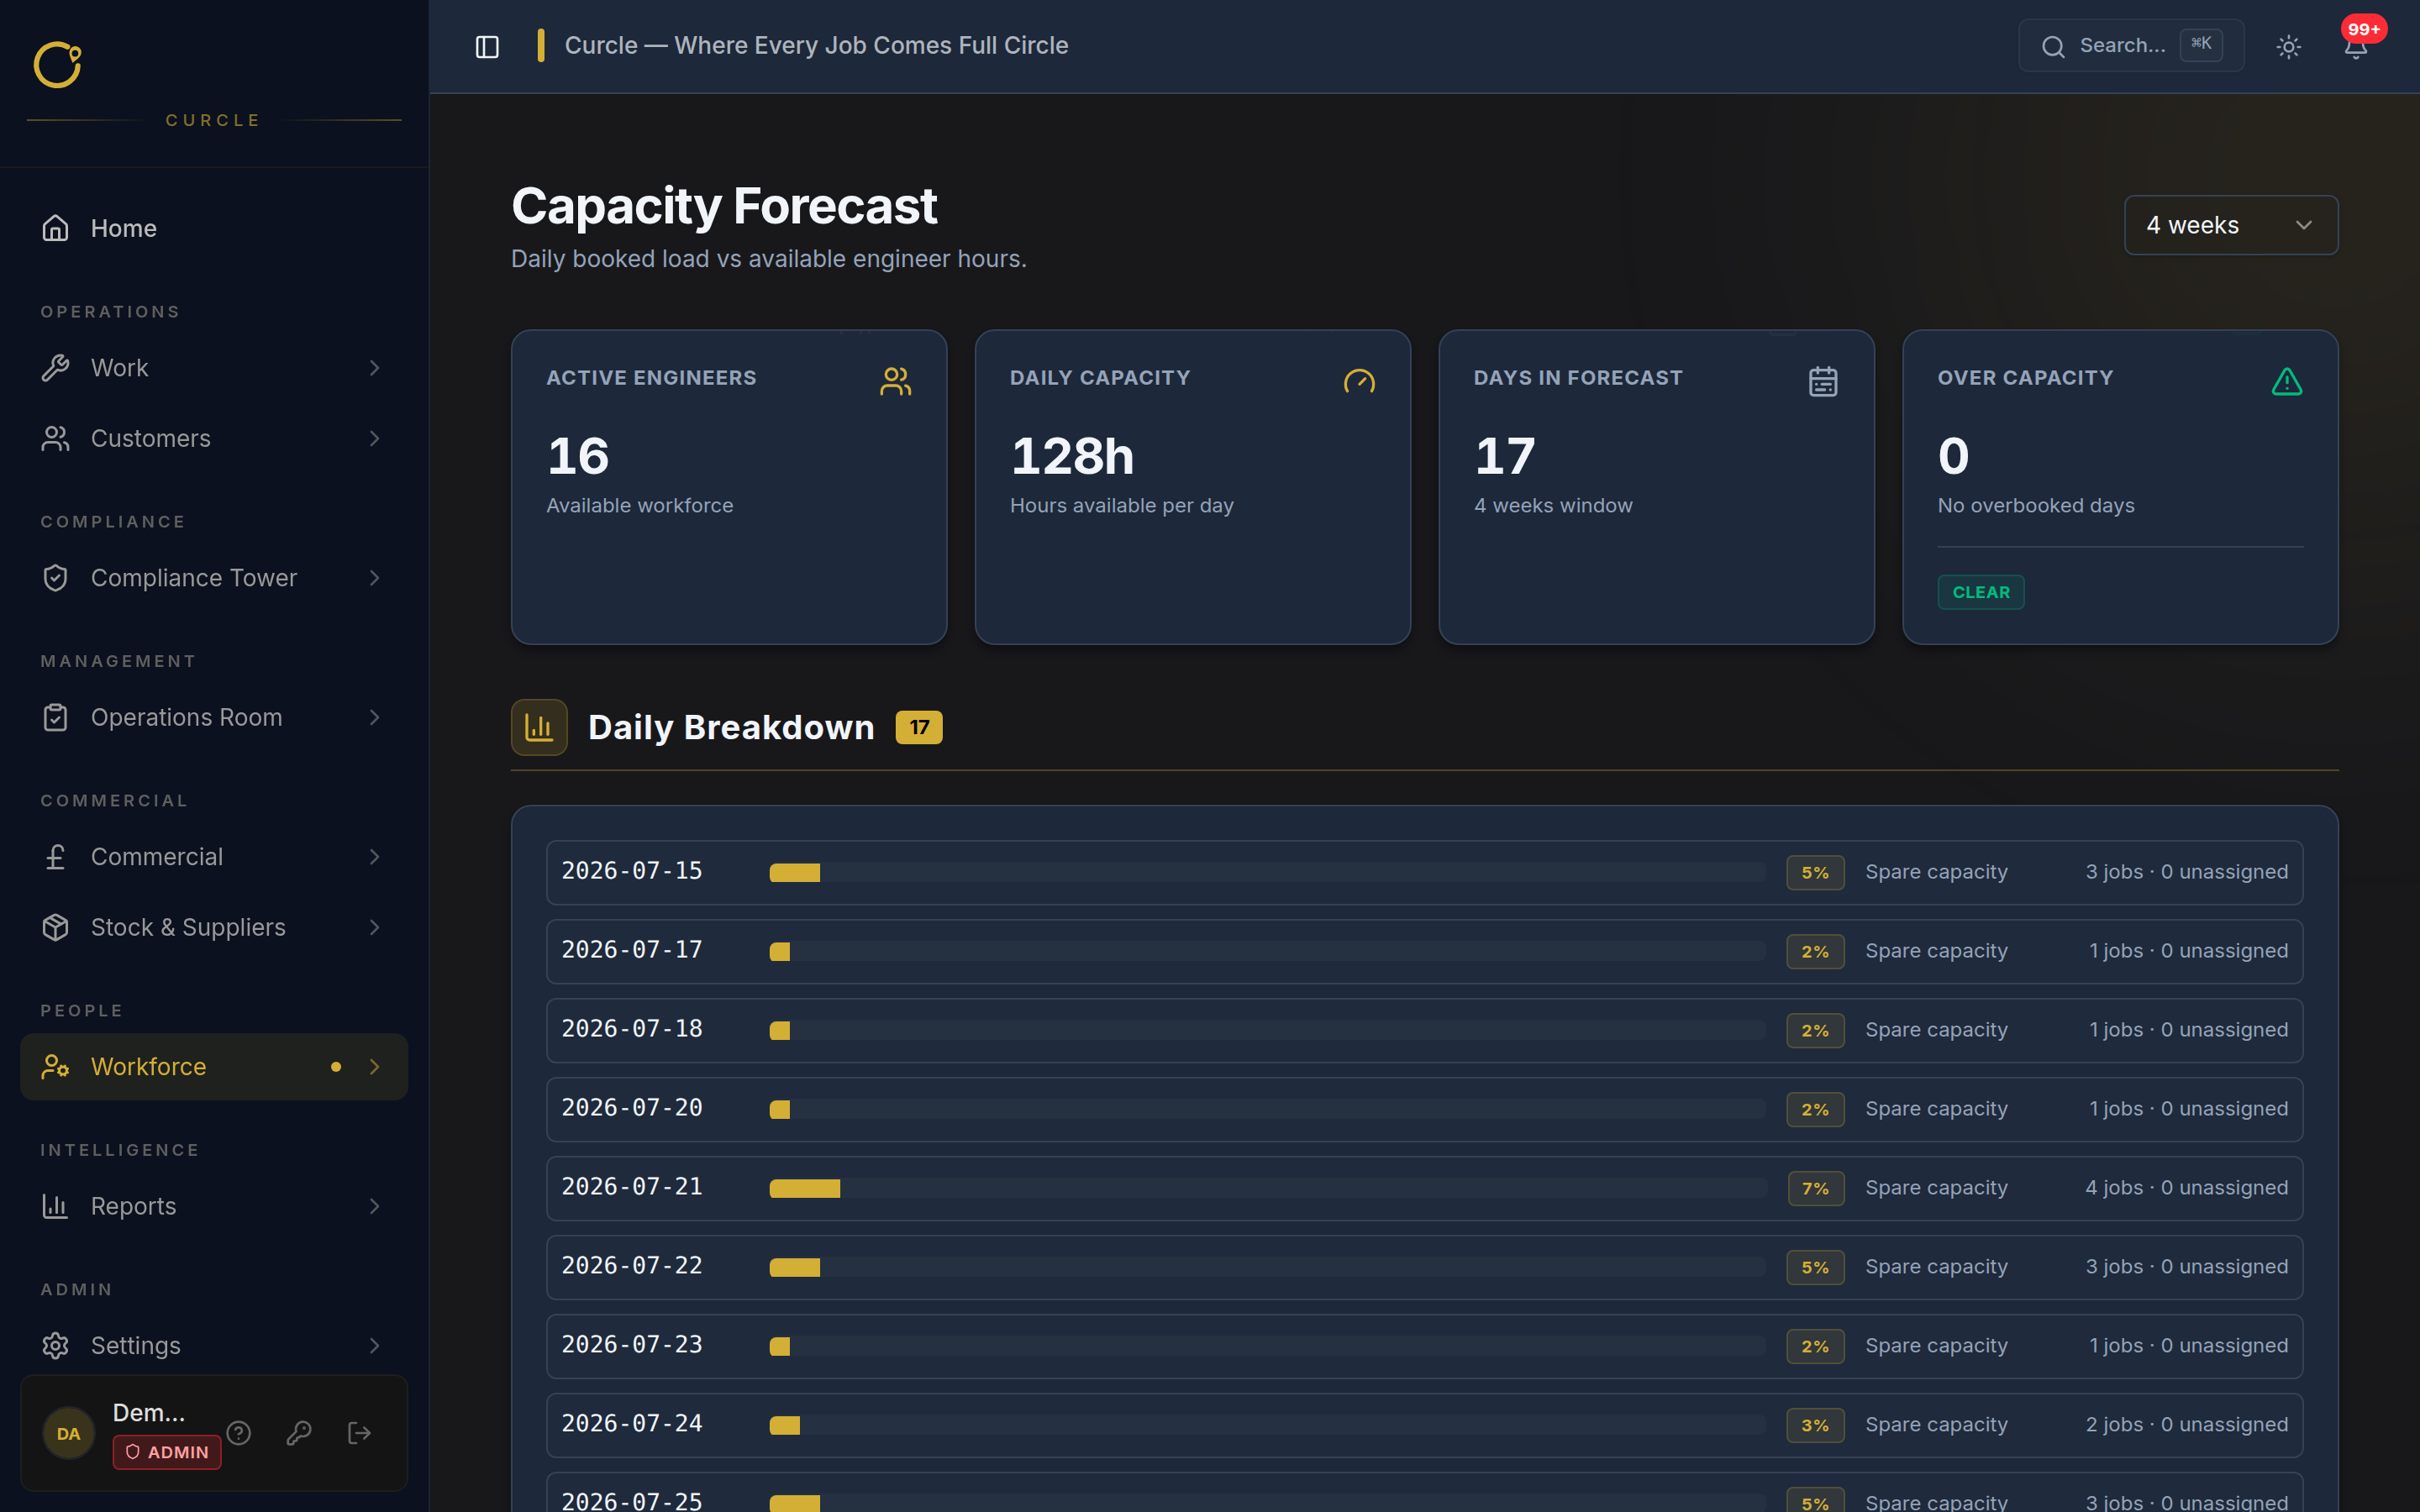
Task: Click the Curcle logo icon
Action: point(57,65)
